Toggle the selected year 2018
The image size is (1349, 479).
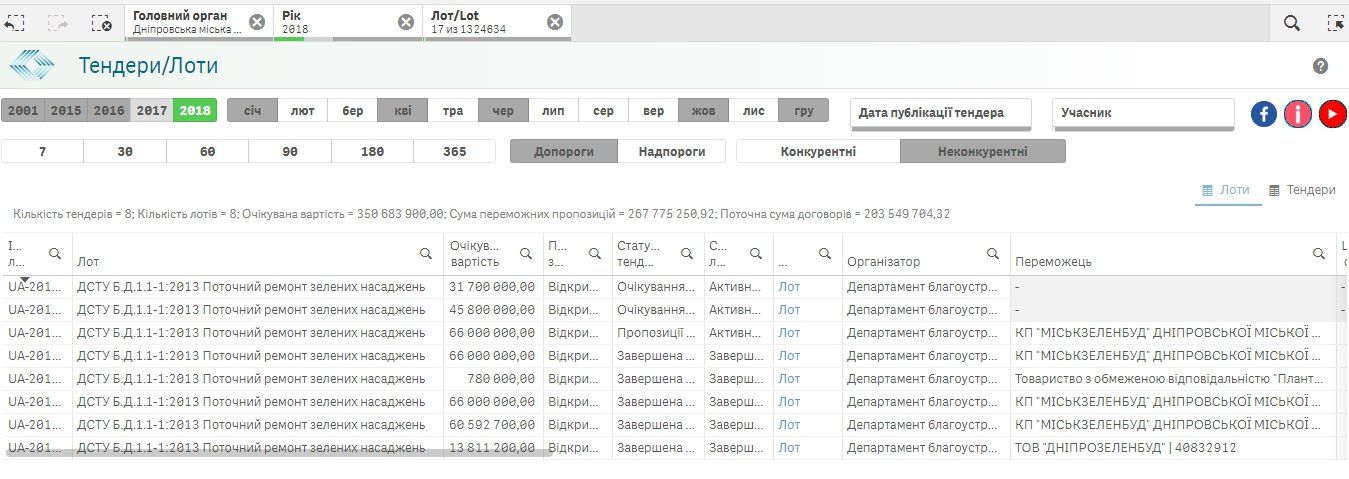195,111
